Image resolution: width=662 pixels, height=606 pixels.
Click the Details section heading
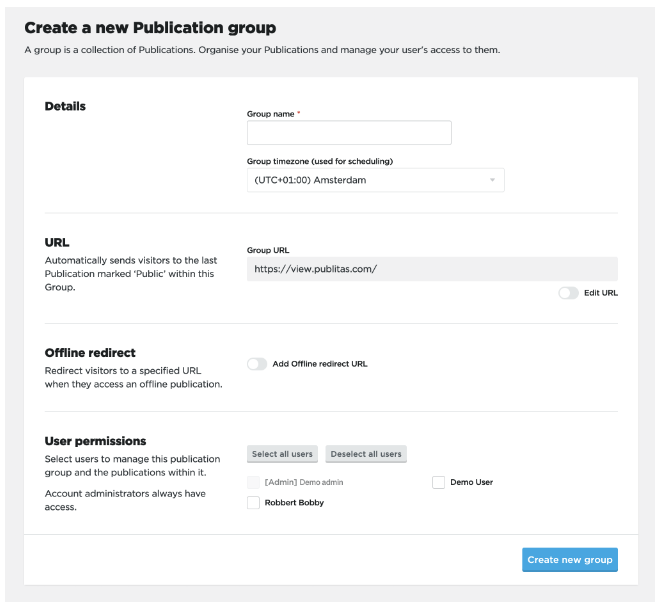[65, 106]
